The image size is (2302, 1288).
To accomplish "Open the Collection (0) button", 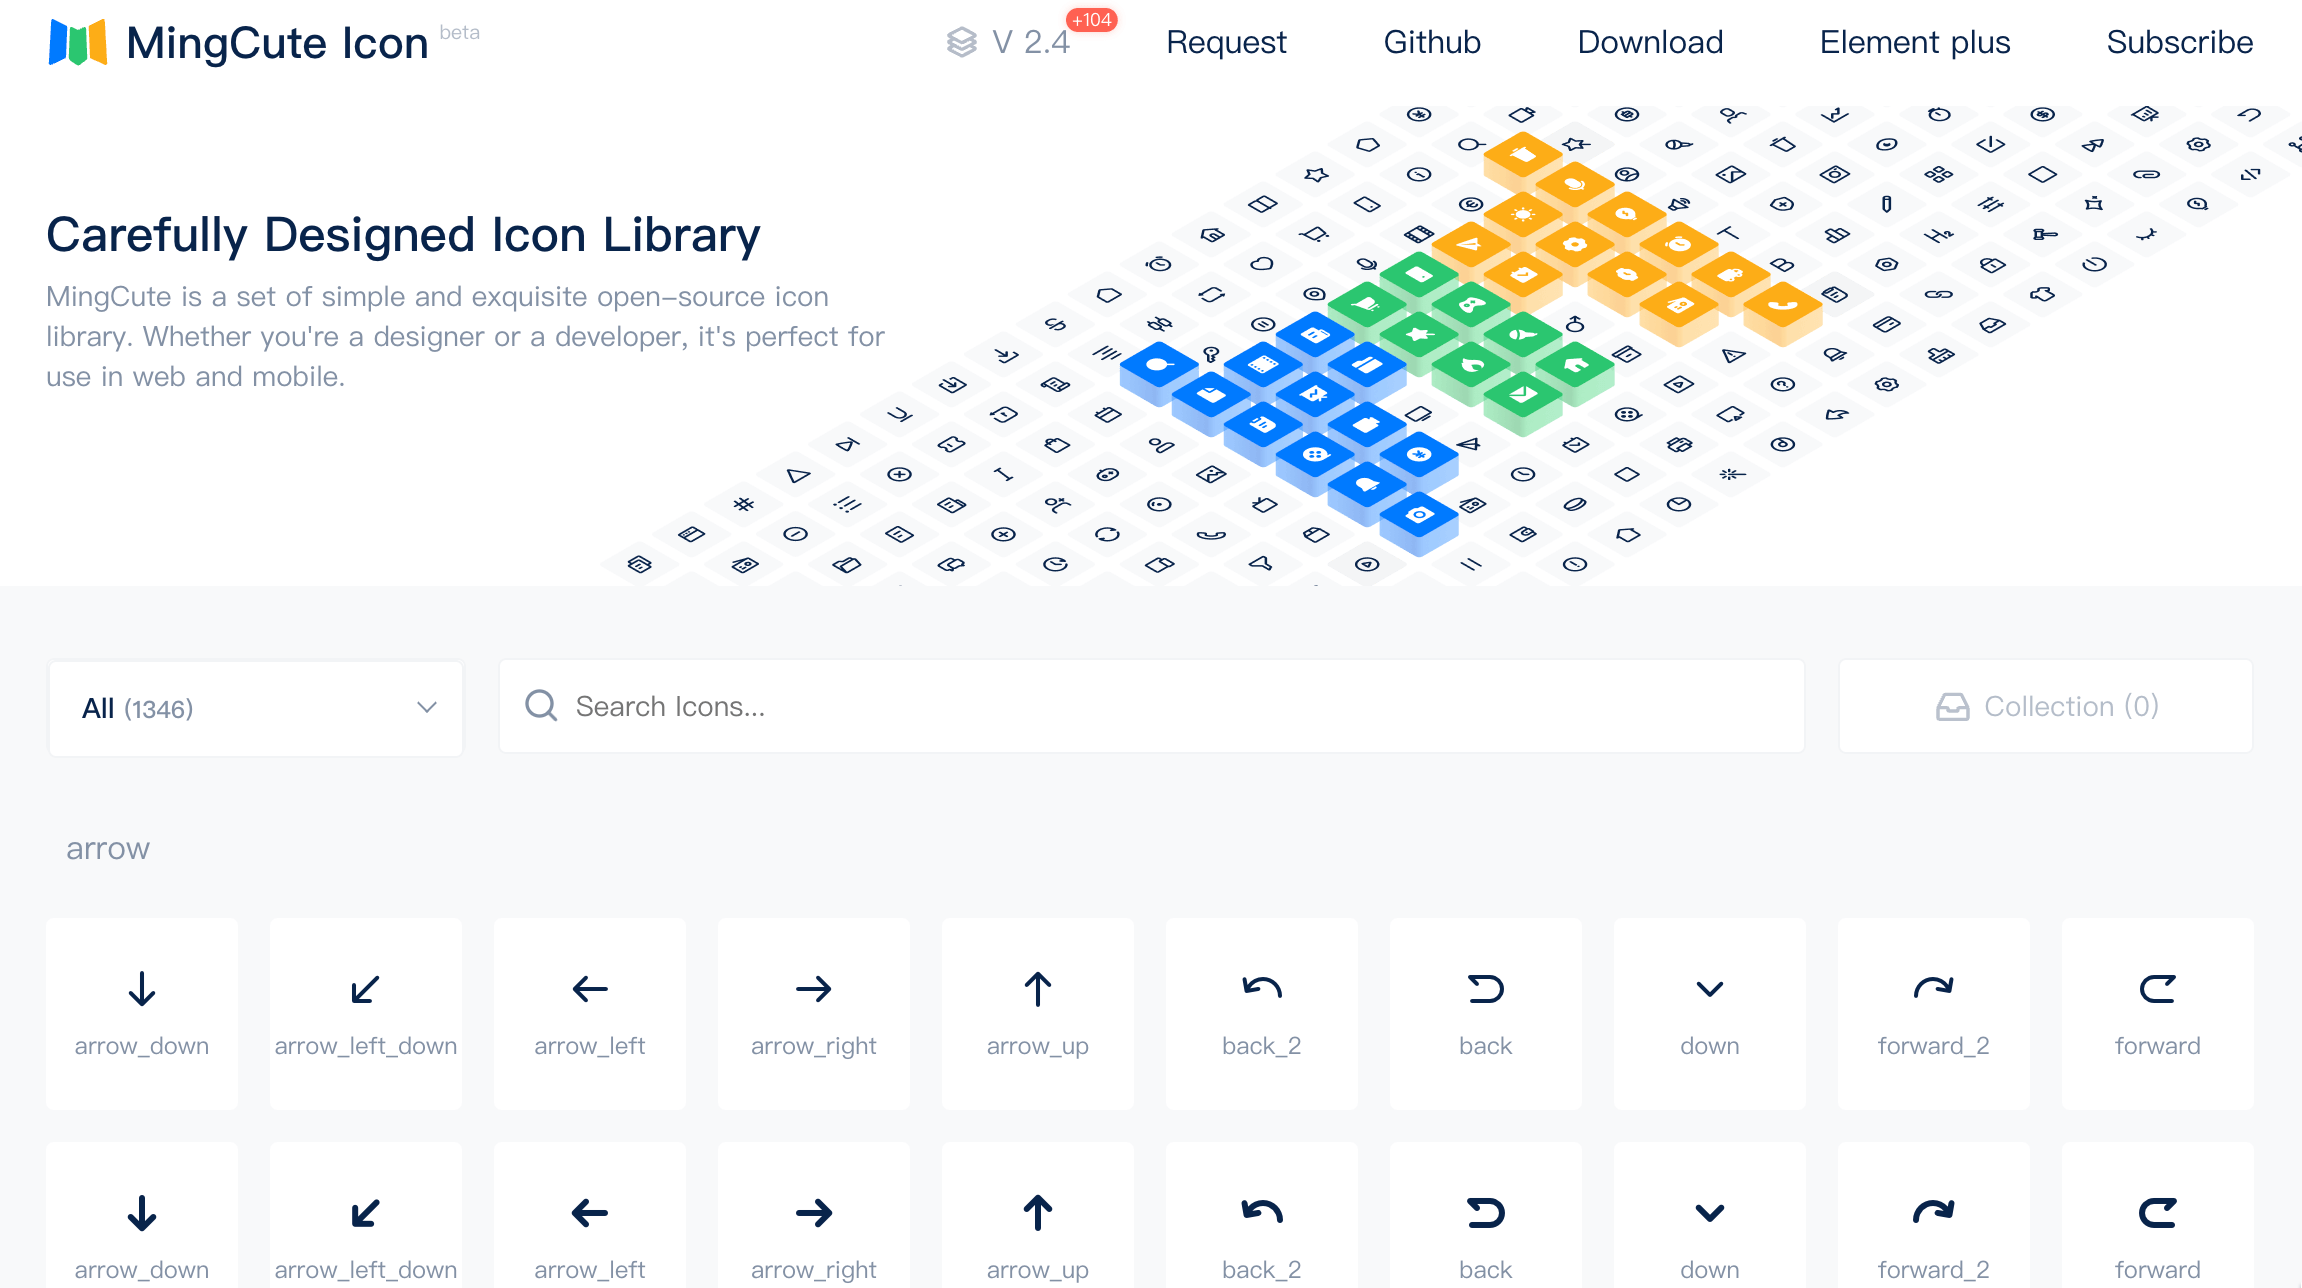I will pos(2046,706).
